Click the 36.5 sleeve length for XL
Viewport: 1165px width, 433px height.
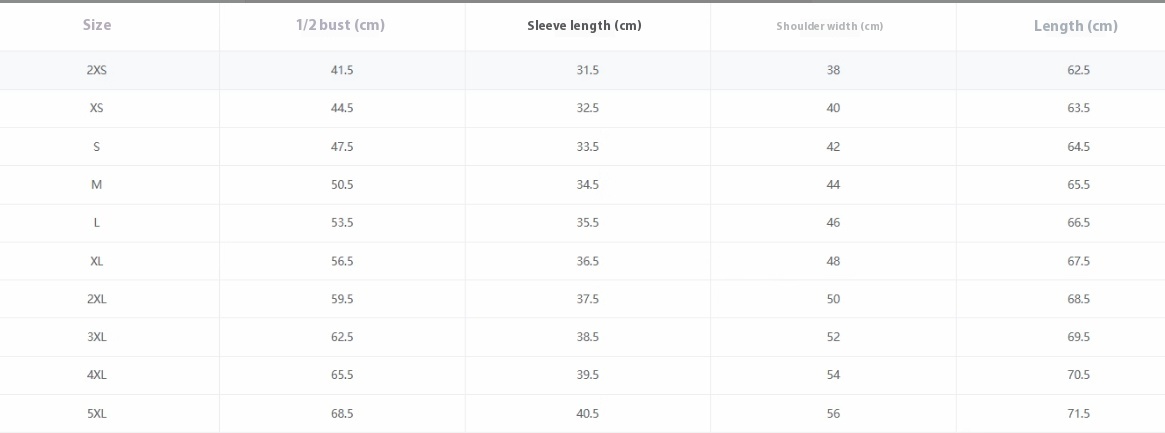pos(587,261)
